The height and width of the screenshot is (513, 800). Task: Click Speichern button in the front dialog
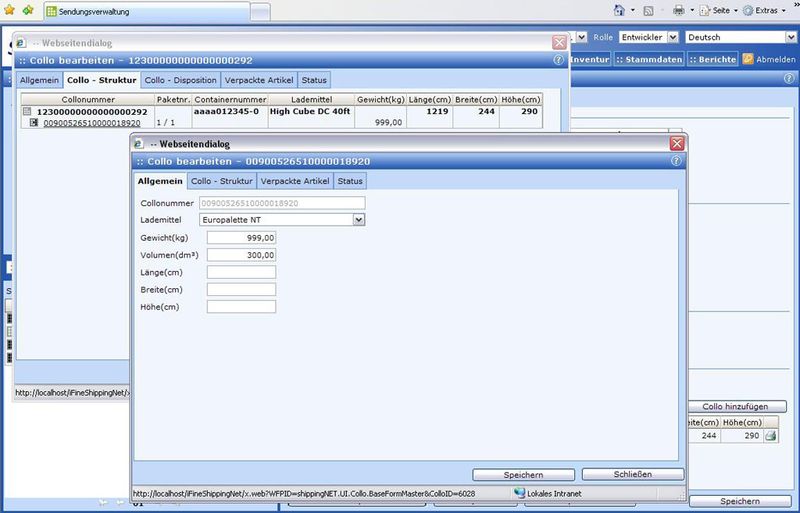click(523, 474)
